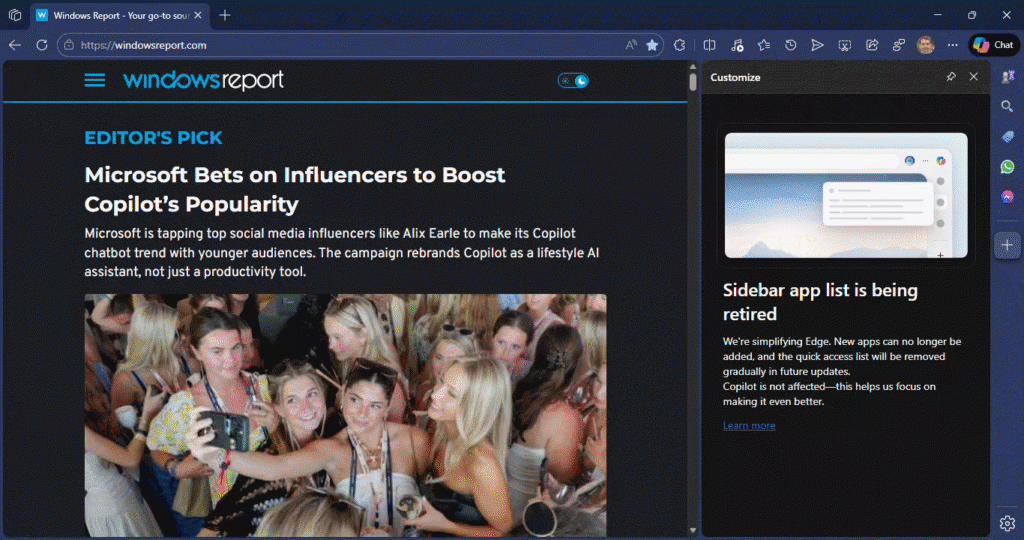This screenshot has height=540, width=1024.
Task: Open sidebar settings gear icon
Action: coord(1007,523)
